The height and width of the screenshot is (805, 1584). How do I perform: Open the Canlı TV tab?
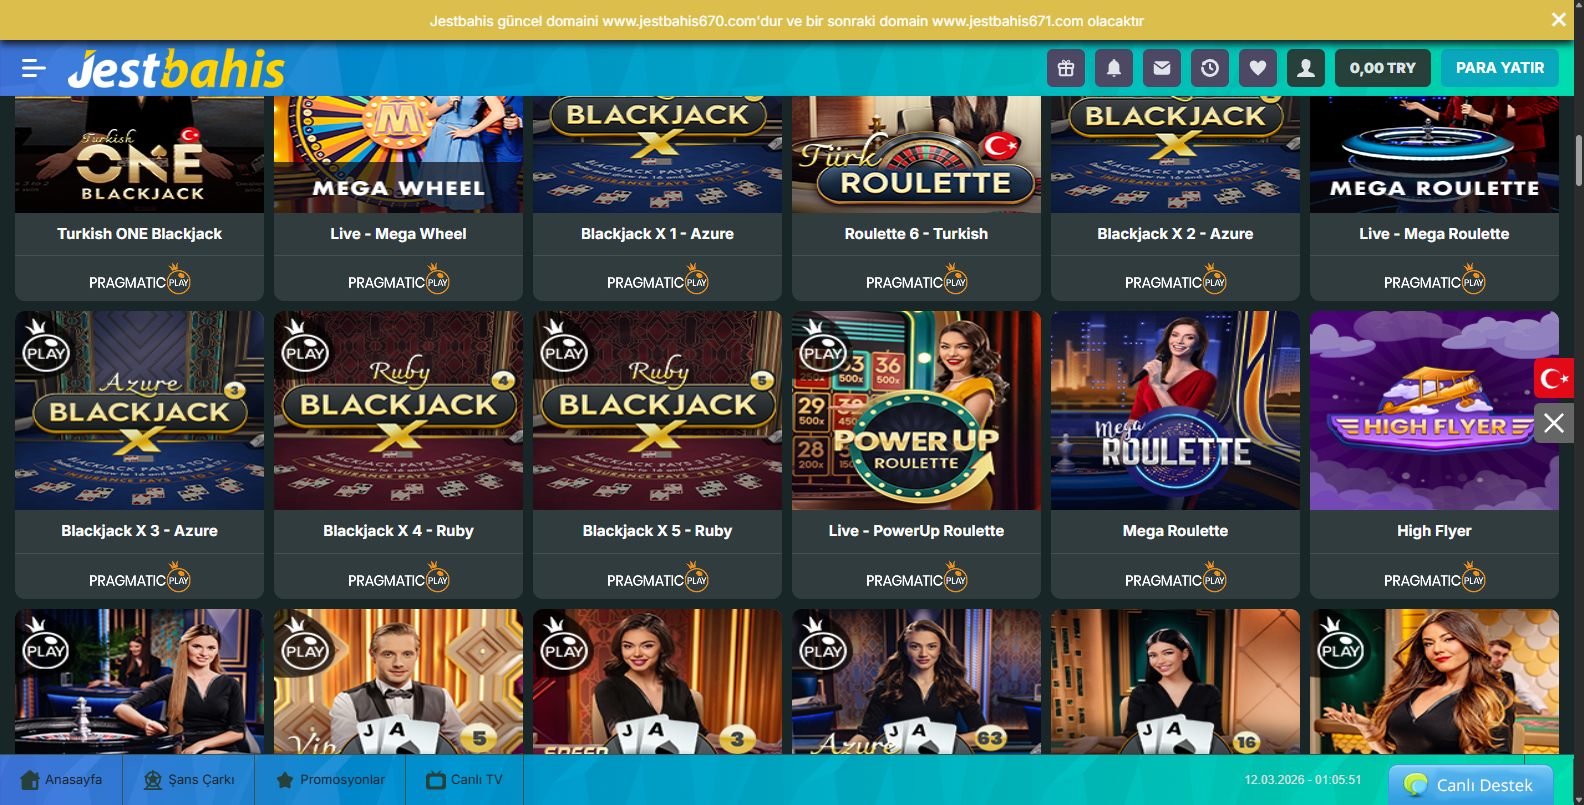click(x=464, y=780)
